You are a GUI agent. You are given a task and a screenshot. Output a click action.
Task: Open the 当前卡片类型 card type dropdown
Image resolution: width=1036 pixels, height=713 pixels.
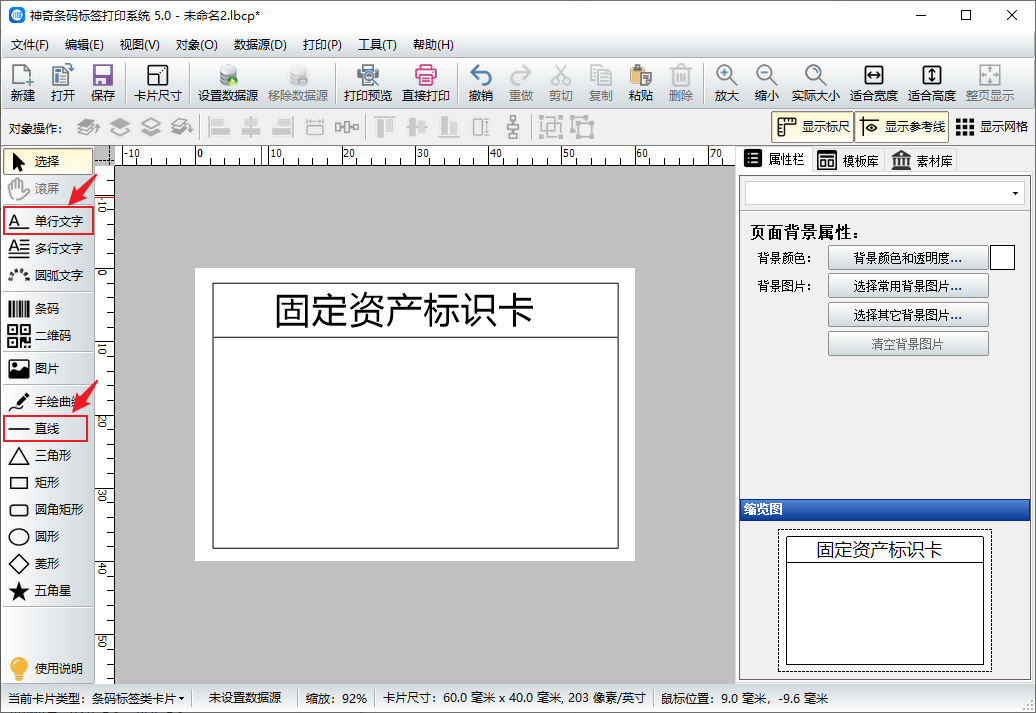[x=138, y=698]
